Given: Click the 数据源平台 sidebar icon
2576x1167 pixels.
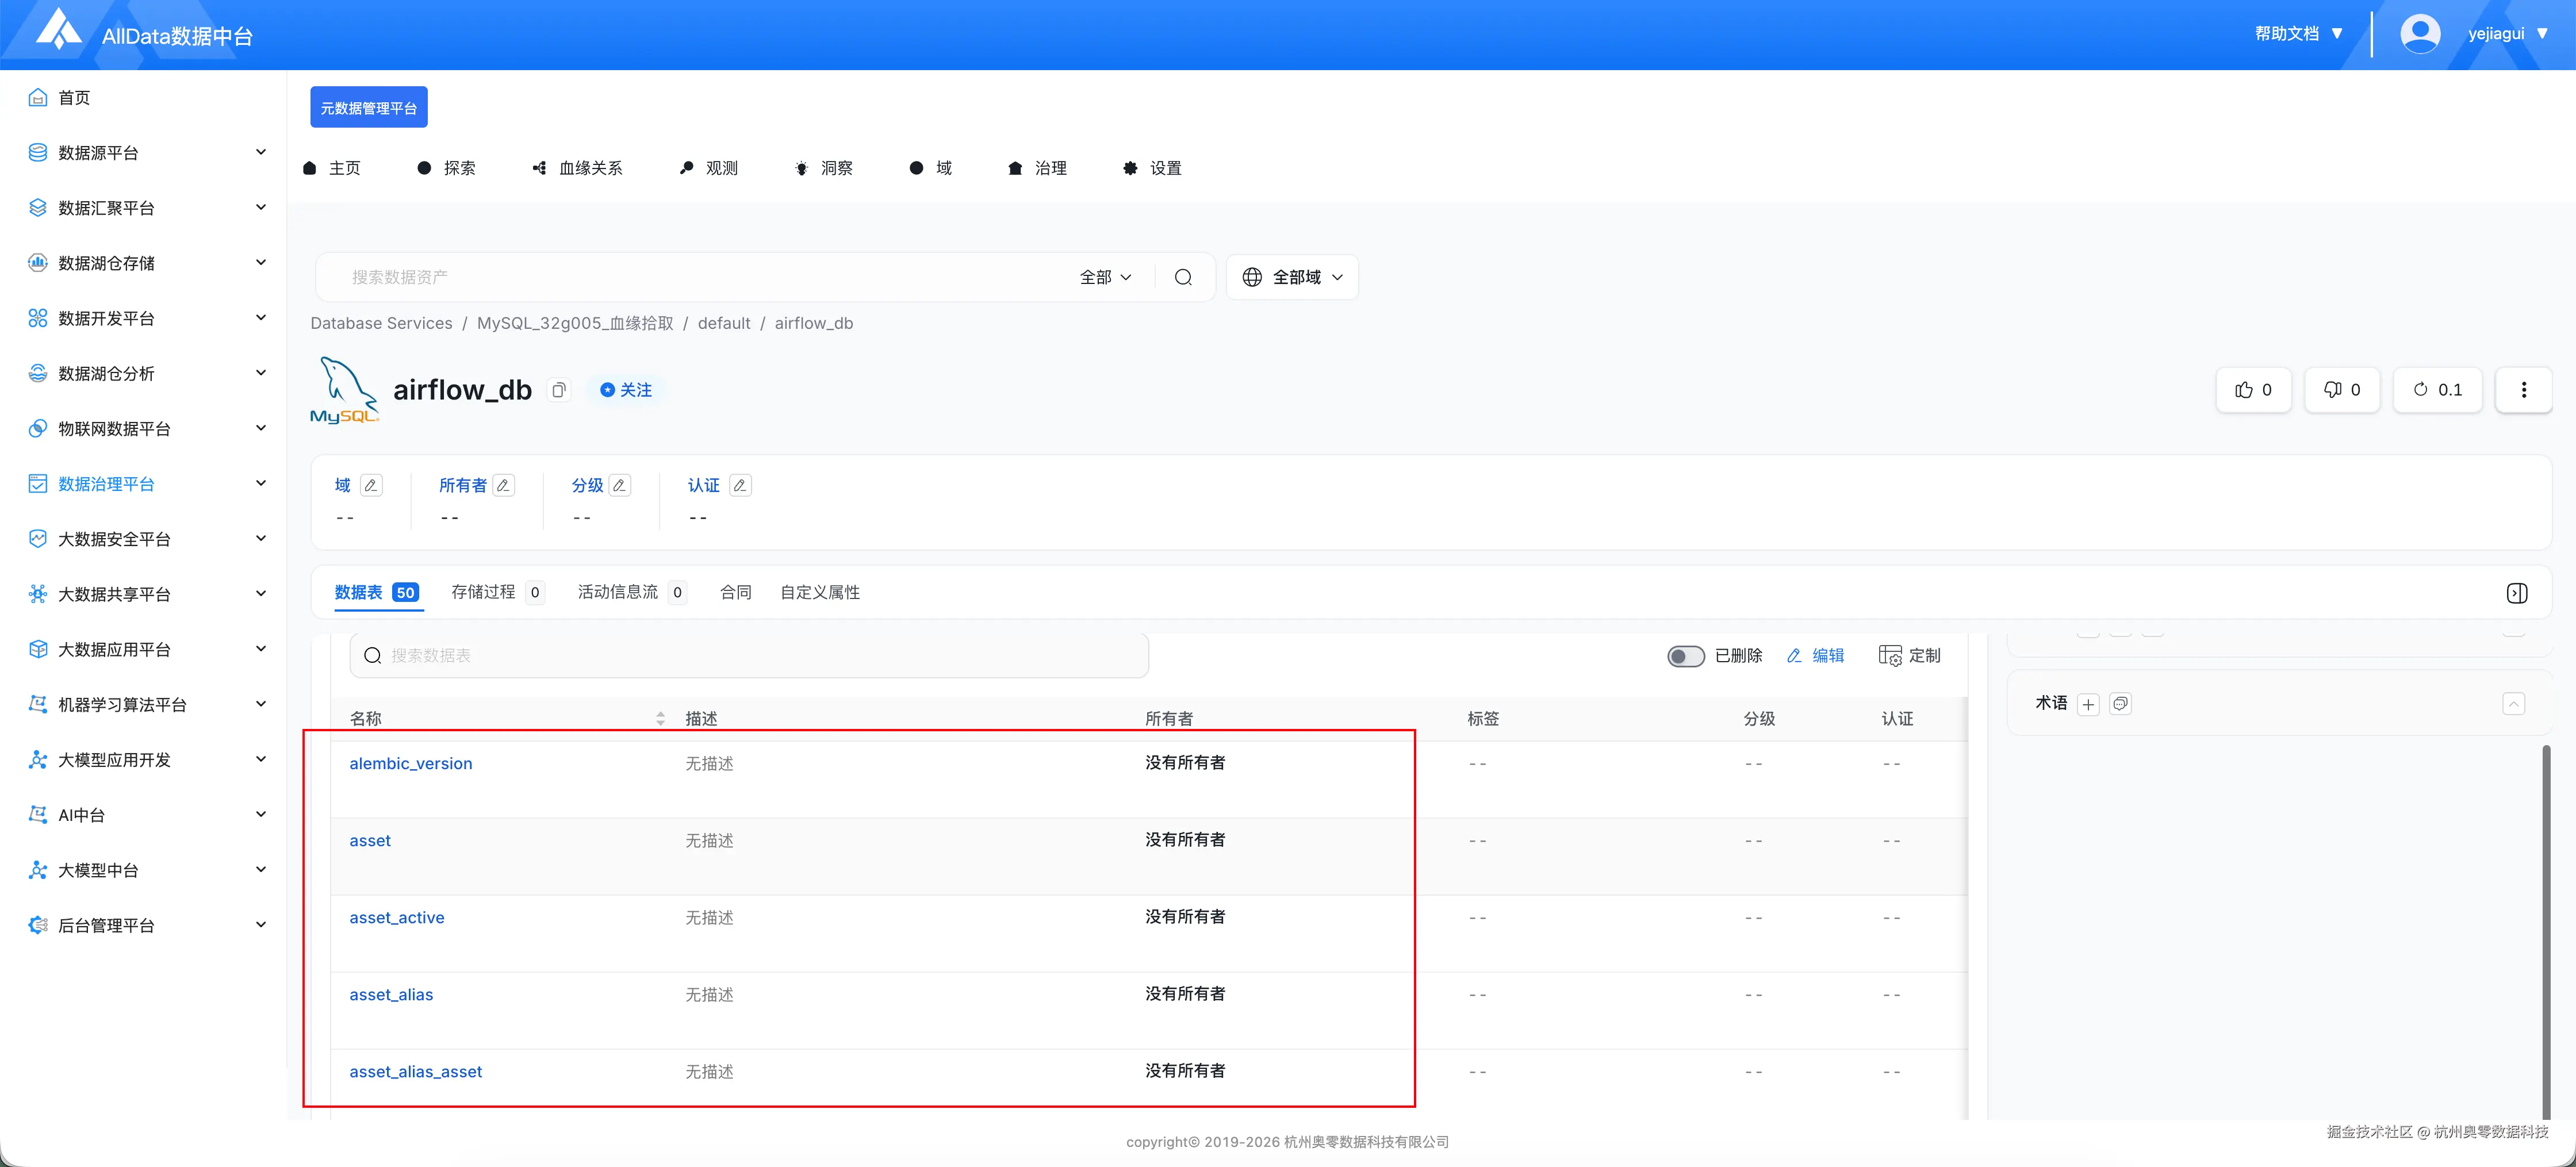Looking at the screenshot, I should (x=38, y=152).
